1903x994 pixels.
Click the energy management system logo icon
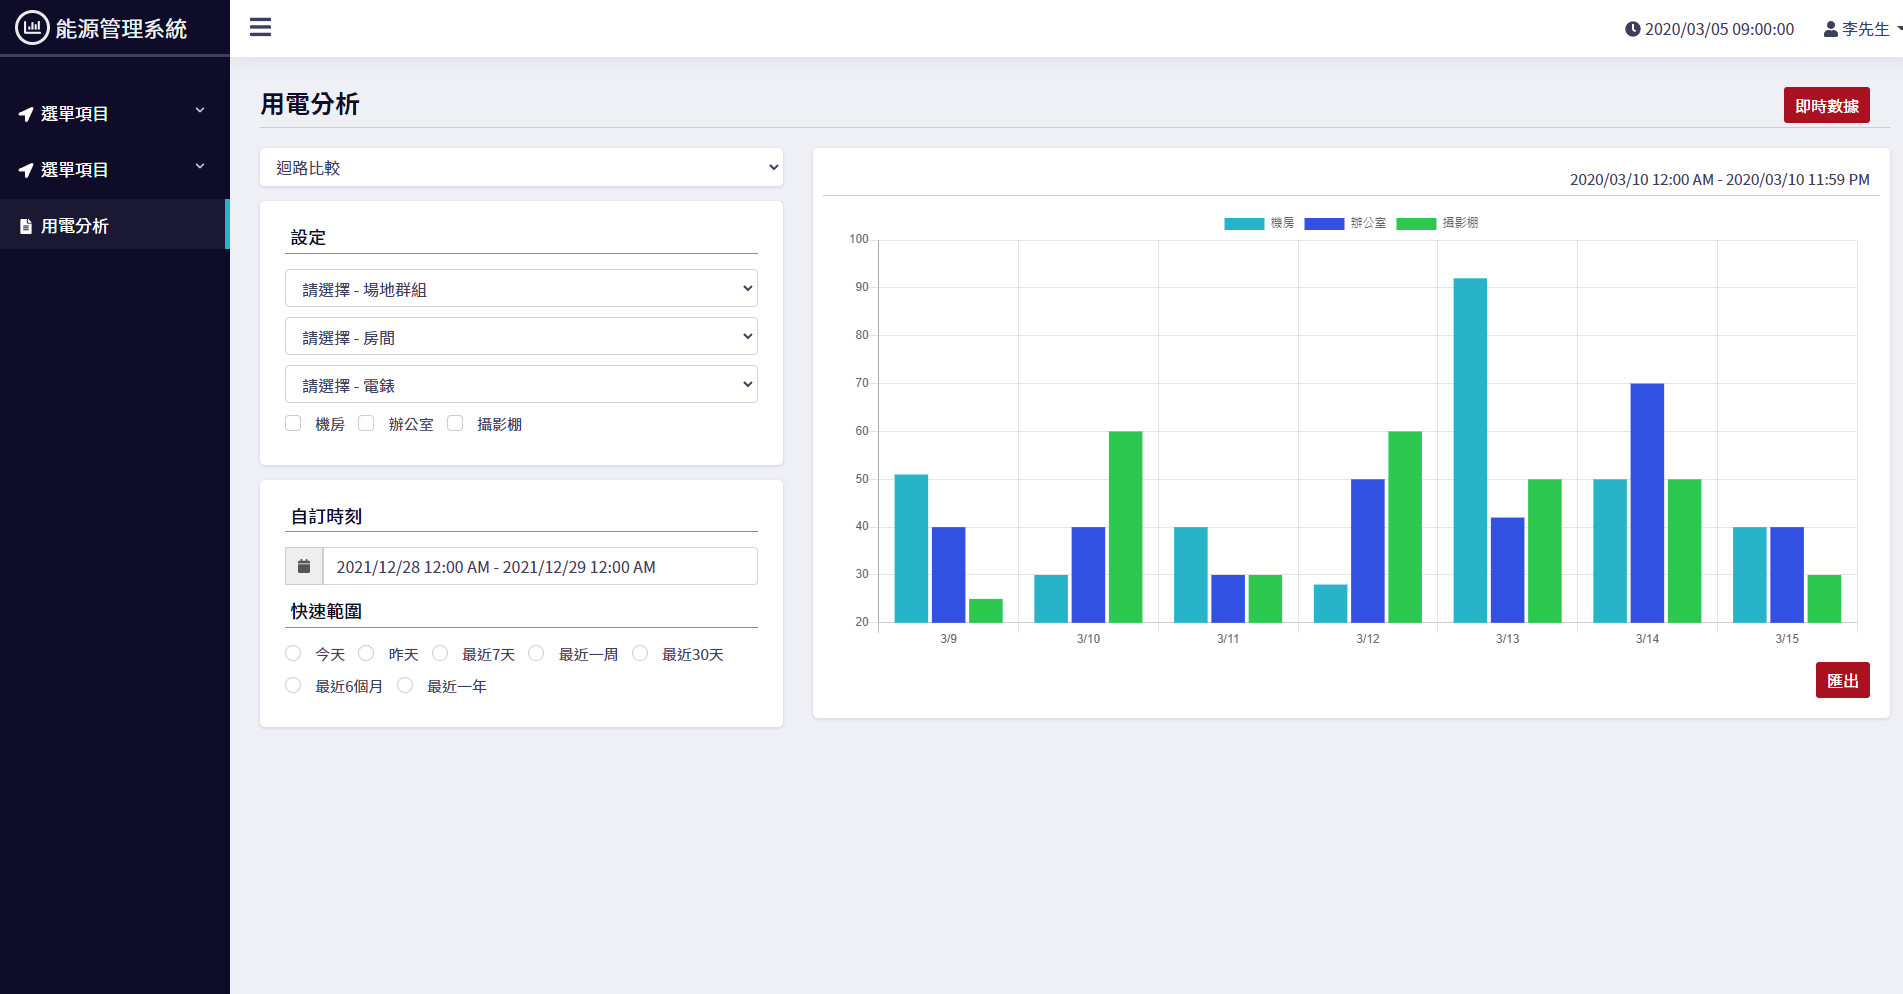pyautogui.click(x=32, y=28)
